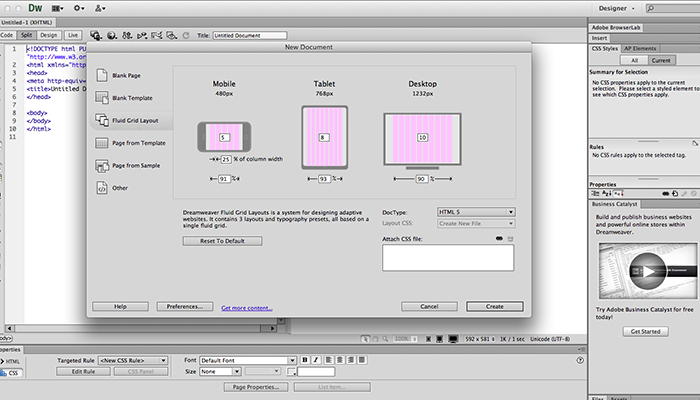Select the Page from Template icon

[x=102, y=143]
